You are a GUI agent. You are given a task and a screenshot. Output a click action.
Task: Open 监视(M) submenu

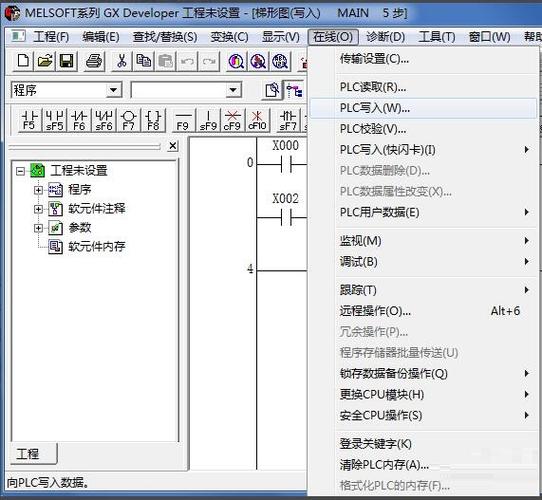point(422,241)
